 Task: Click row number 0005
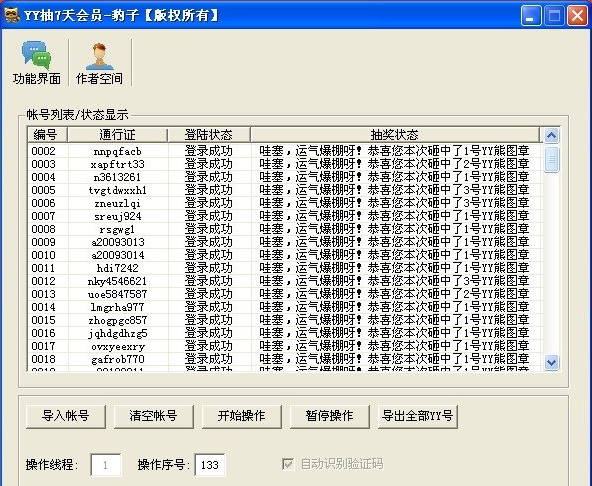[43, 190]
